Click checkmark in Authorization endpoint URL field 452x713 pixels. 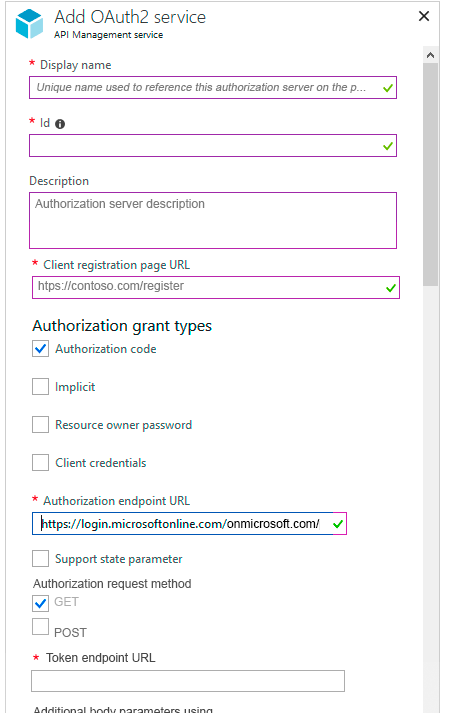[x=338, y=524]
